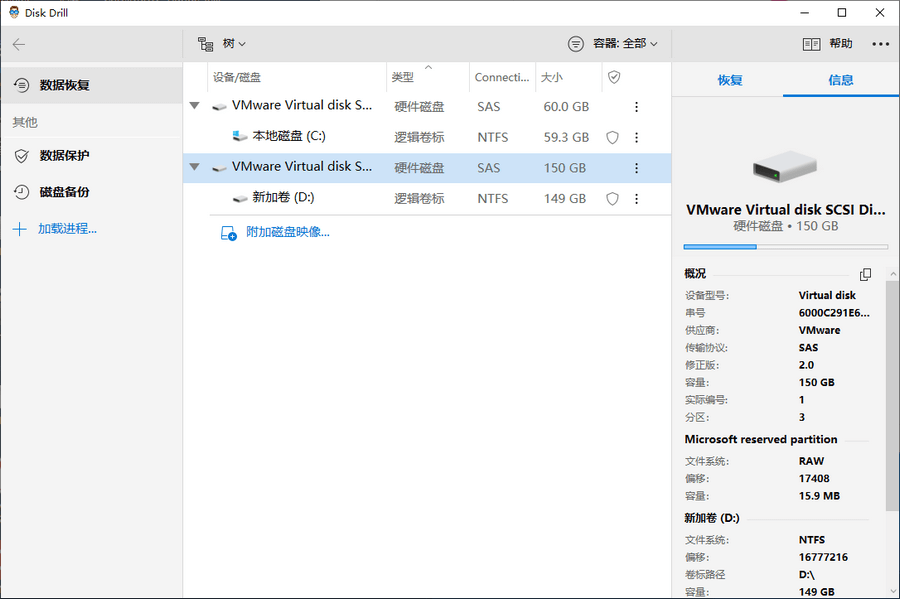The image size is (900, 599).
Task: Click the offset value 16777216
Action: coord(823,557)
